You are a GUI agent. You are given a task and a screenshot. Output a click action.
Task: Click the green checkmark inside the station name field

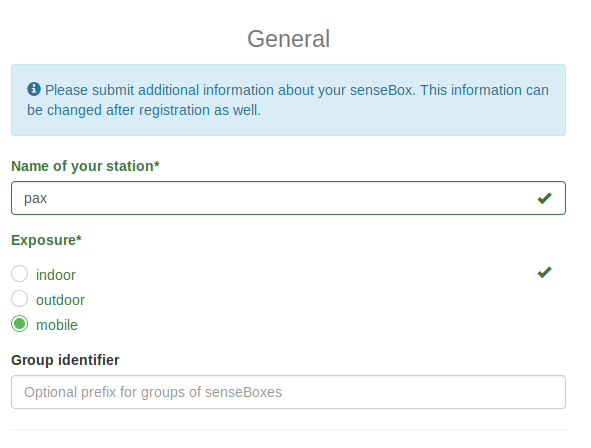pos(544,198)
